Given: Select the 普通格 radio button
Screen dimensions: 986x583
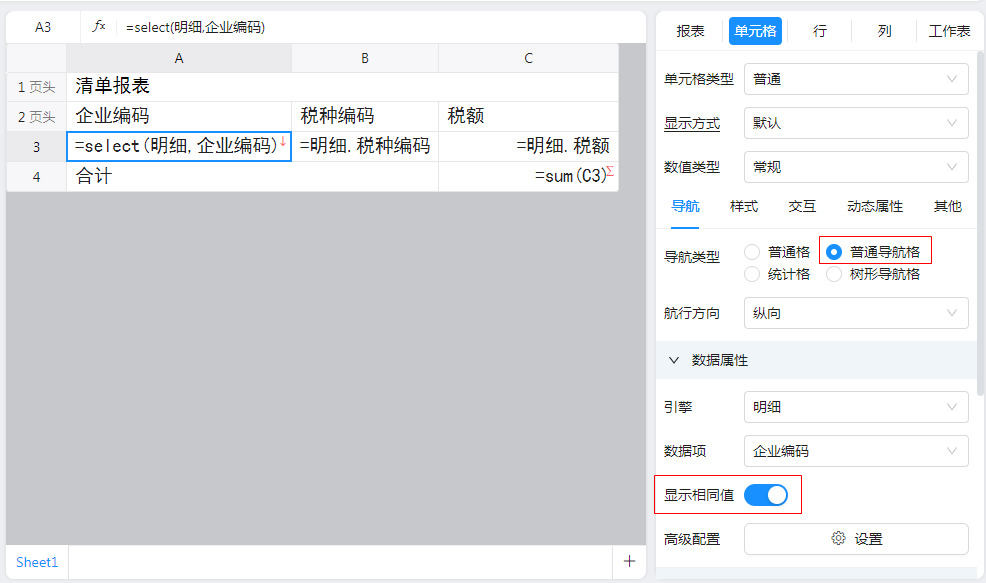Looking at the screenshot, I should point(752,252).
